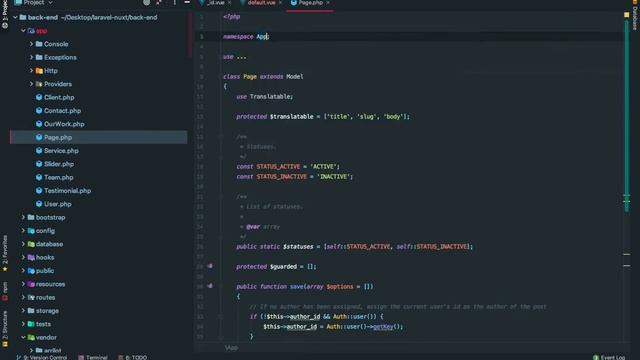The height and width of the screenshot is (360, 640).
Task: Expand the public folder
Action: coord(23,271)
